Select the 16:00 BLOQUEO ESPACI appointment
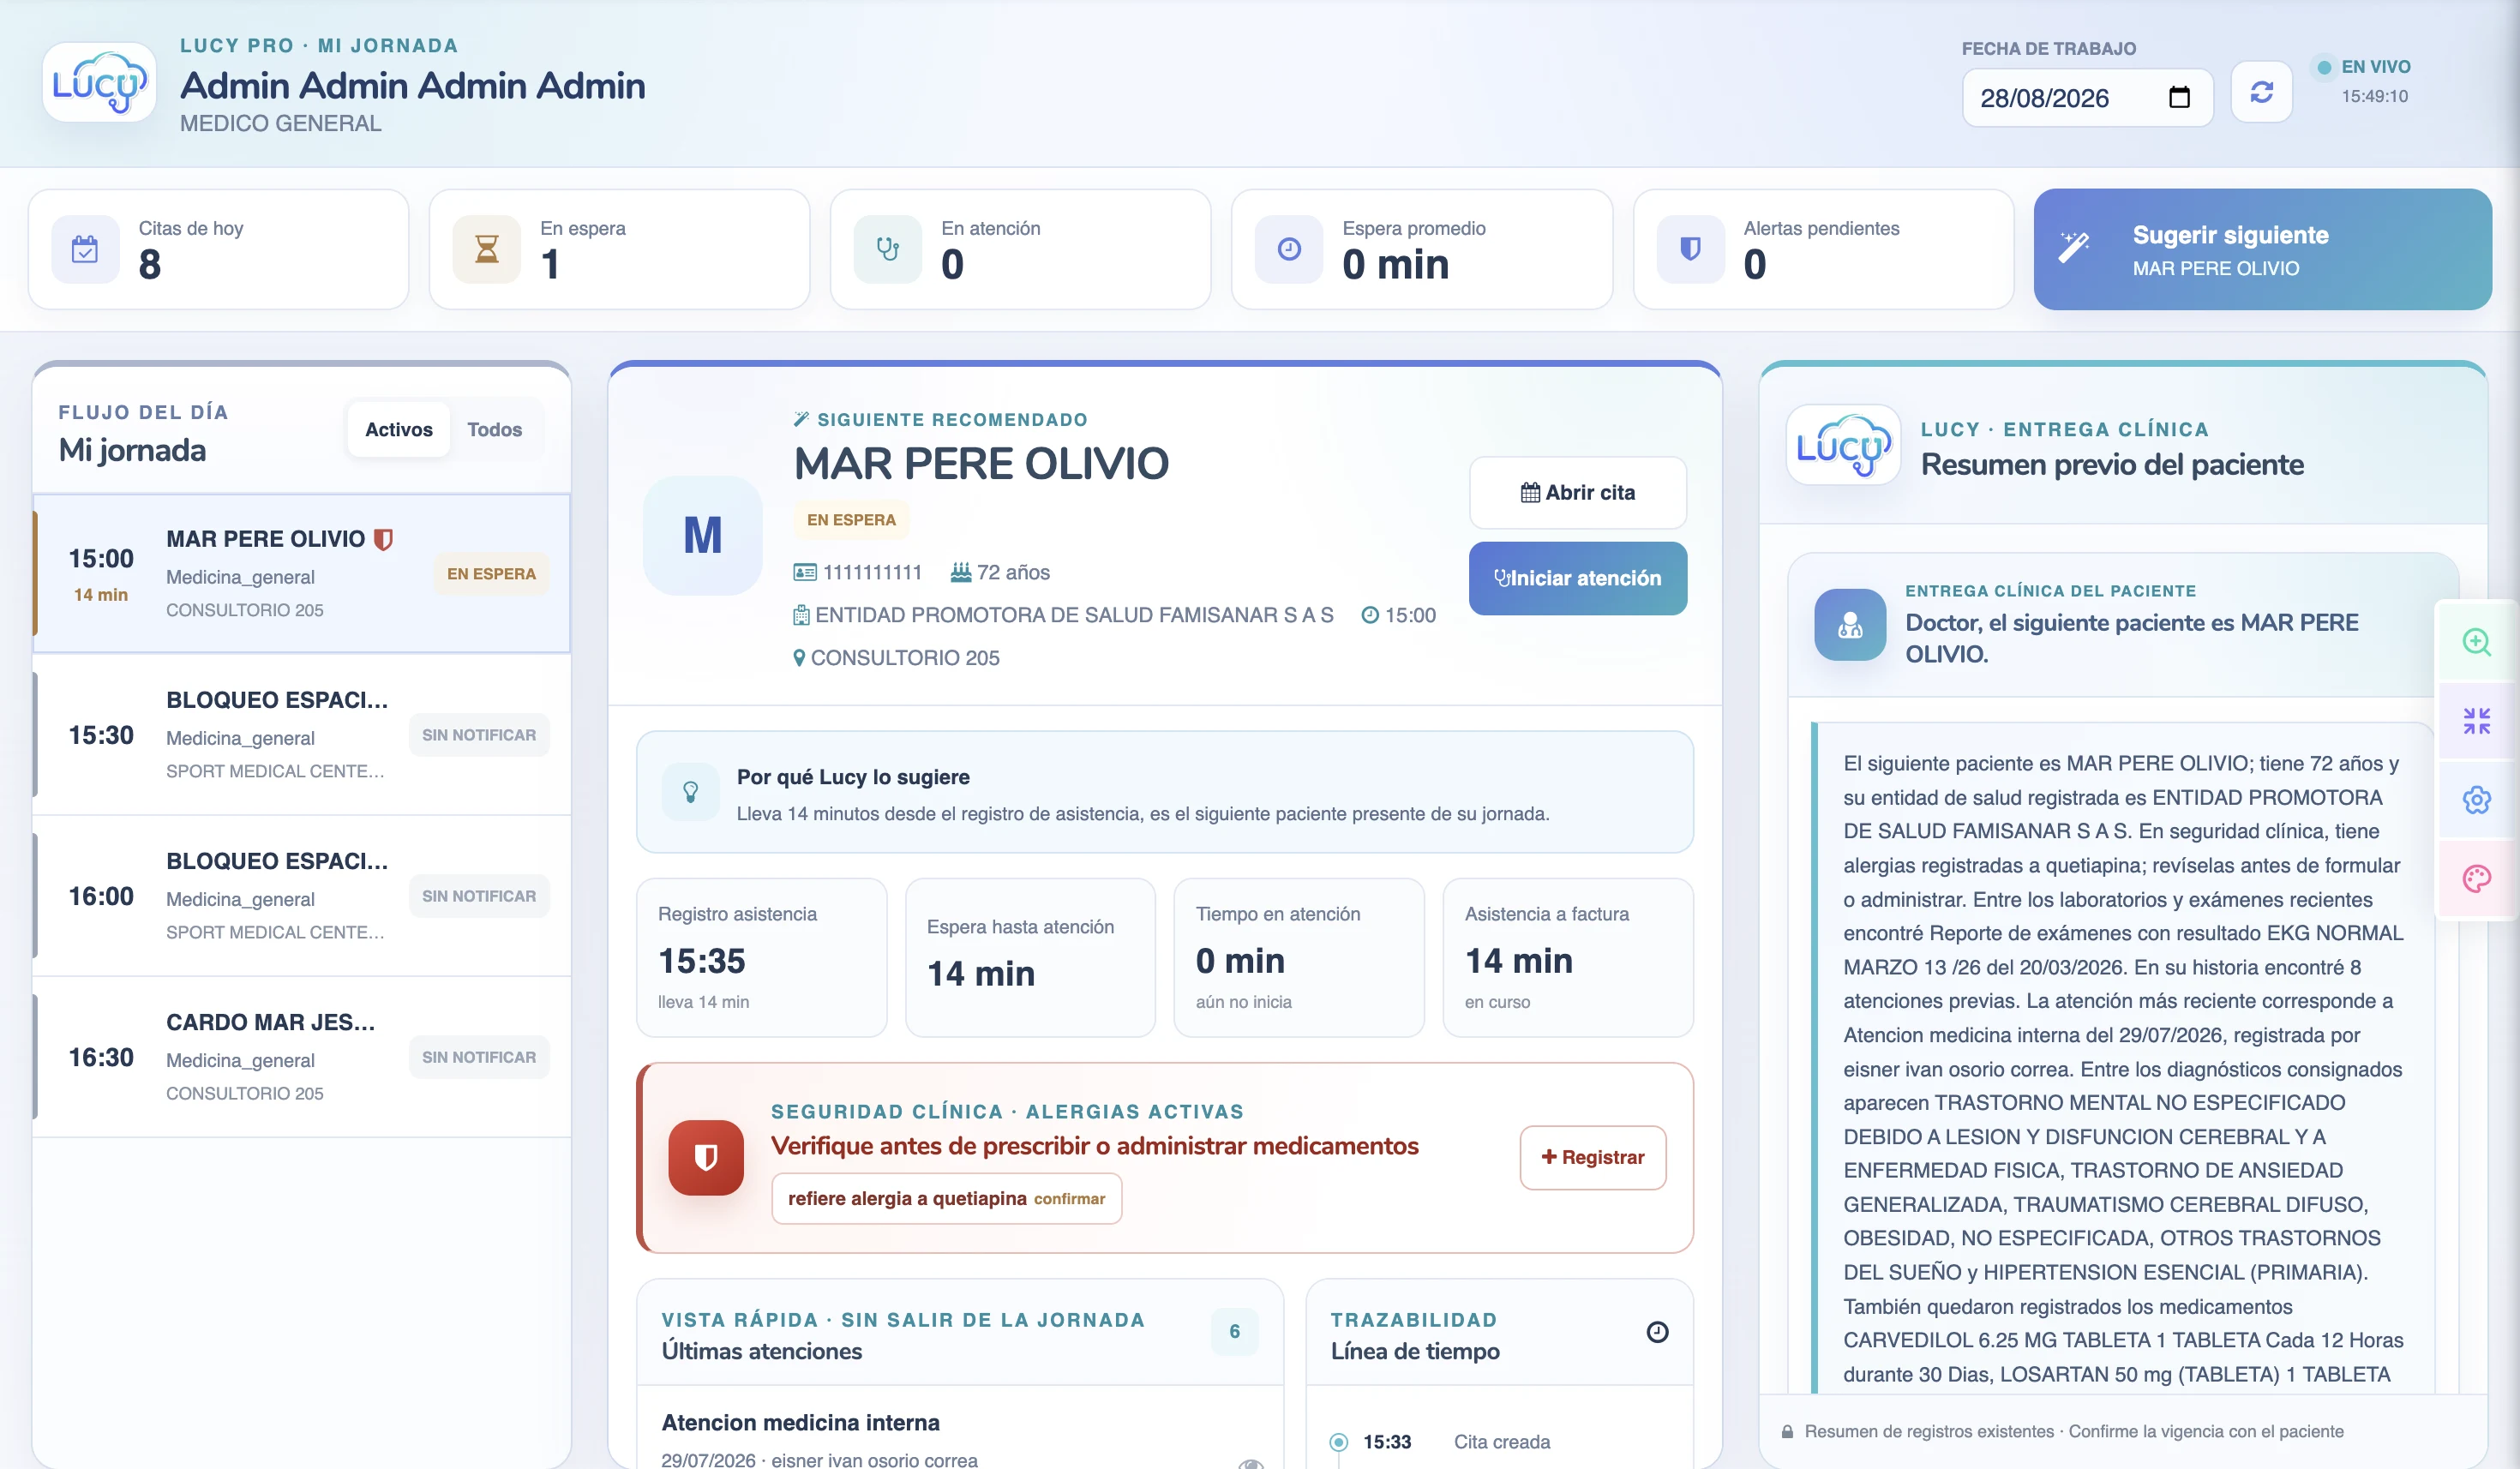The image size is (2520, 1469). [302, 896]
